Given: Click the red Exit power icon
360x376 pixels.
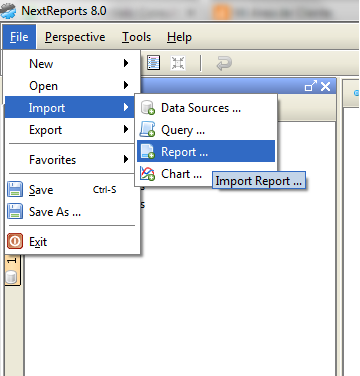Looking at the screenshot, I should [x=15, y=241].
